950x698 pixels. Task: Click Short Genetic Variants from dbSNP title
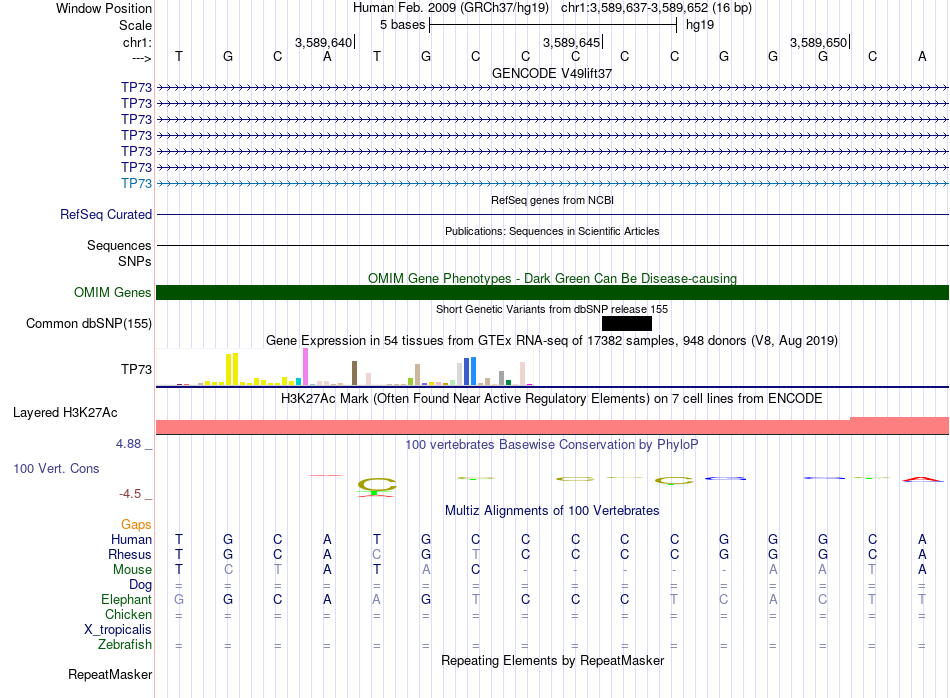click(552, 309)
